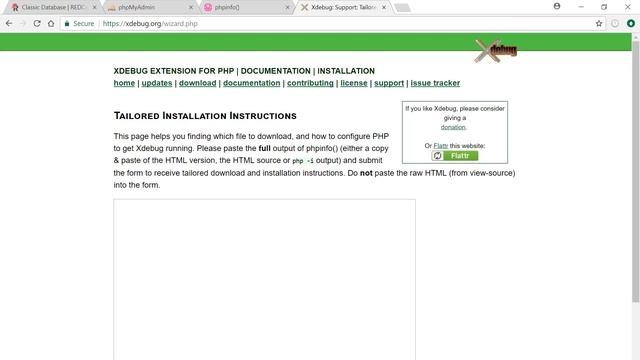This screenshot has height=360, width=640.
Task: Close the Classic Database tab
Action: [94, 7]
